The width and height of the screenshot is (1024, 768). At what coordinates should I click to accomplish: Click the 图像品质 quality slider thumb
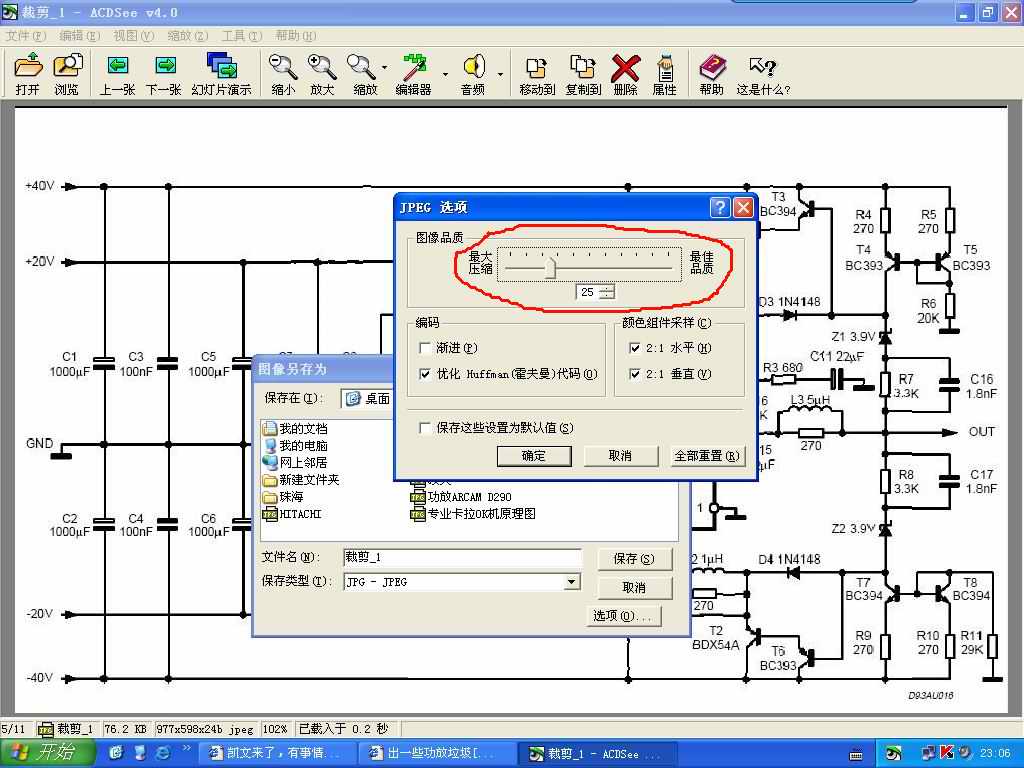pos(552,267)
